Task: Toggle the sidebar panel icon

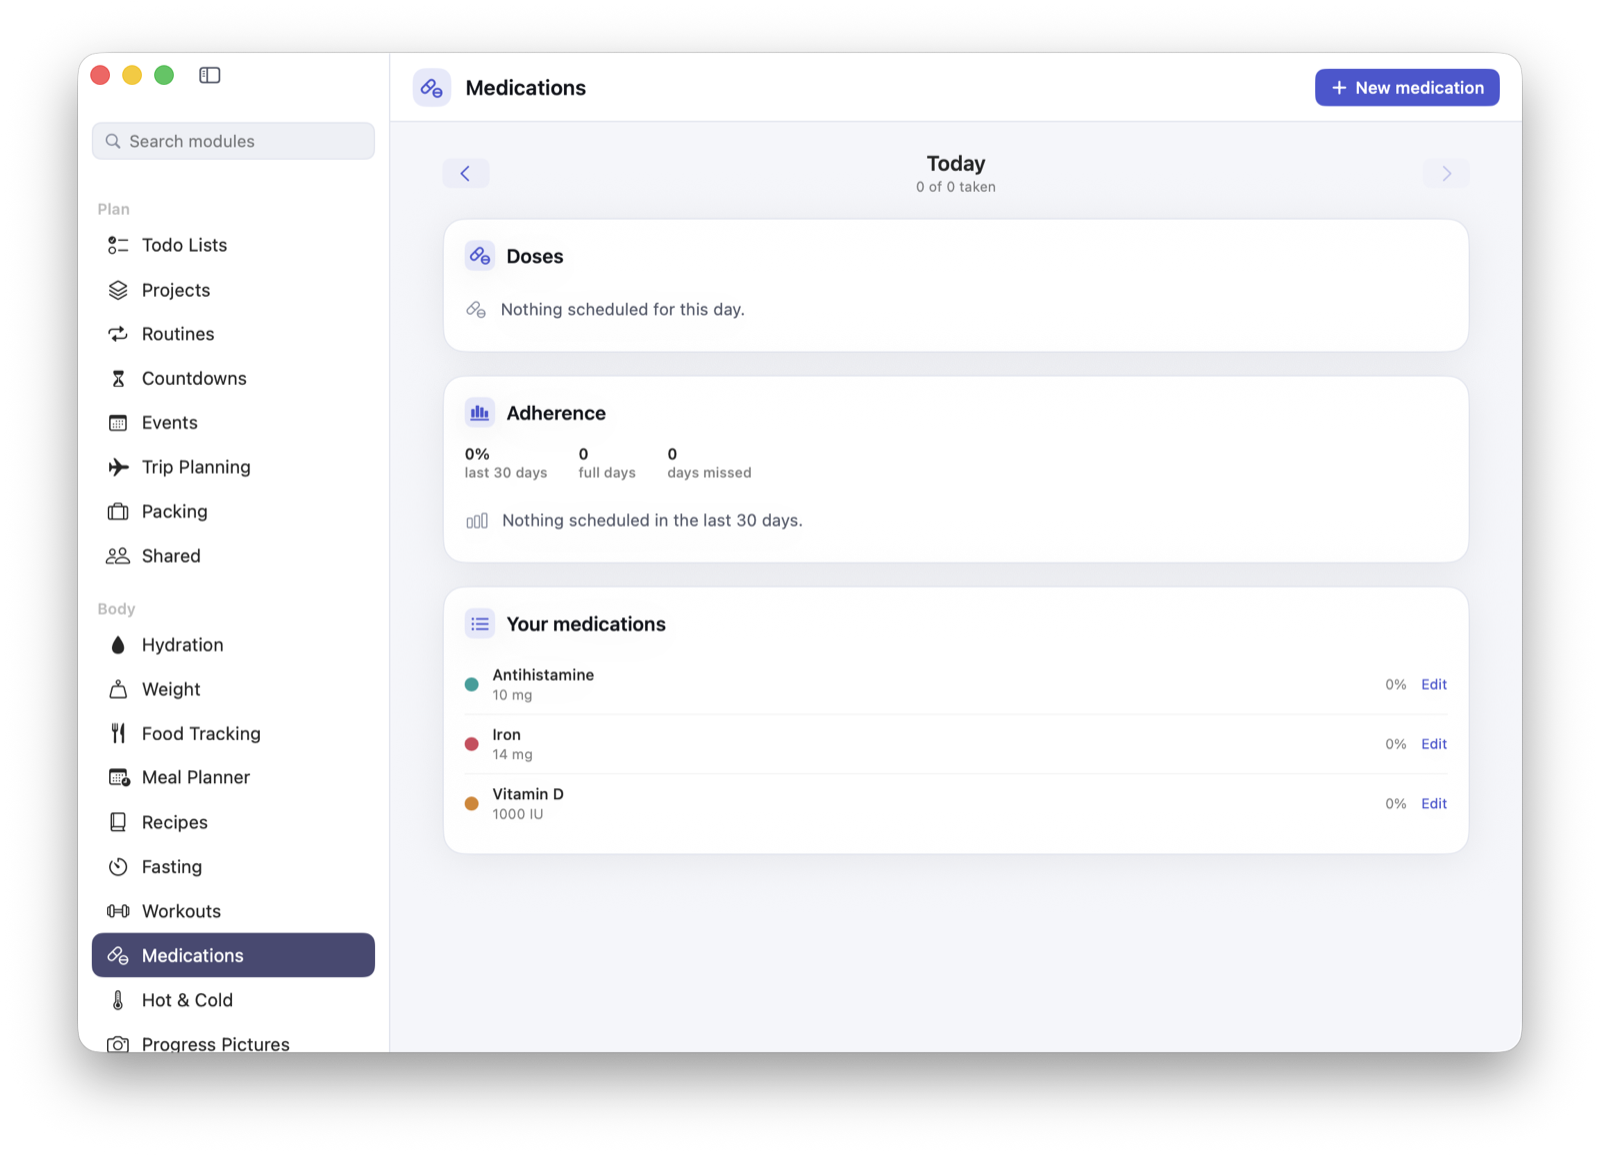Action: [x=209, y=75]
